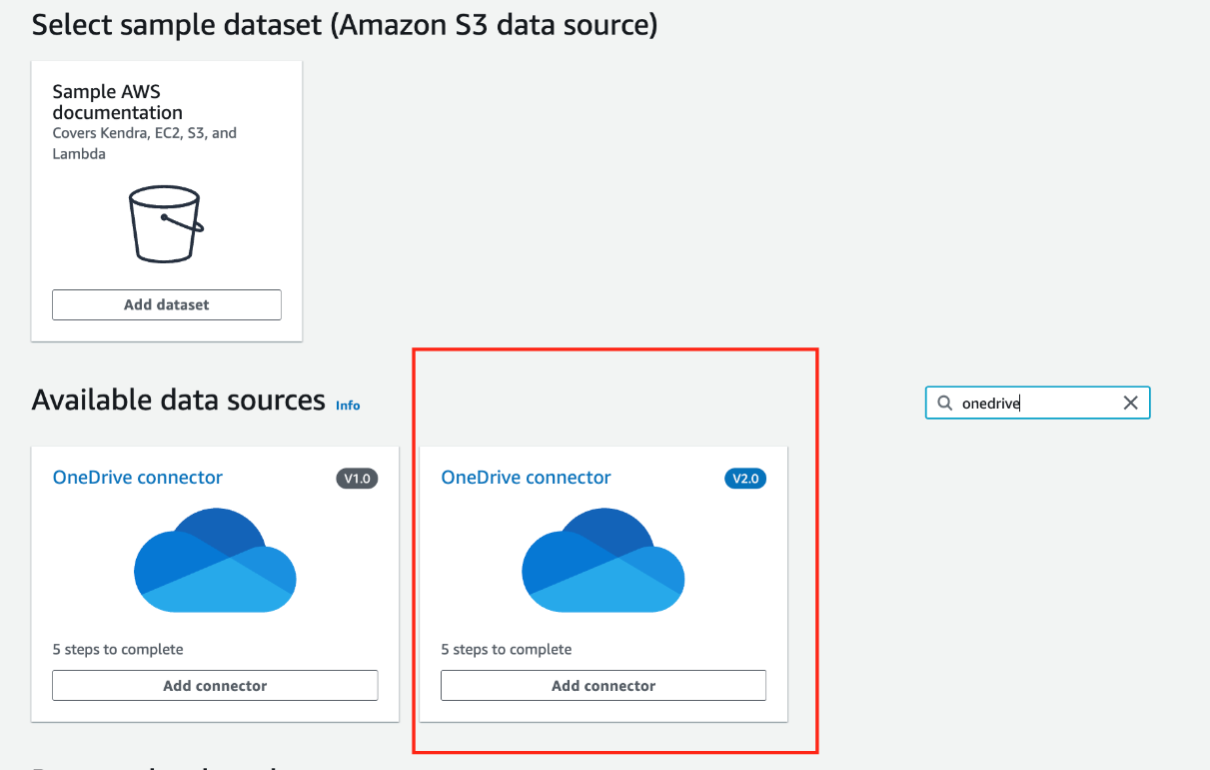Click the Select sample dataset heading

tap(345, 24)
